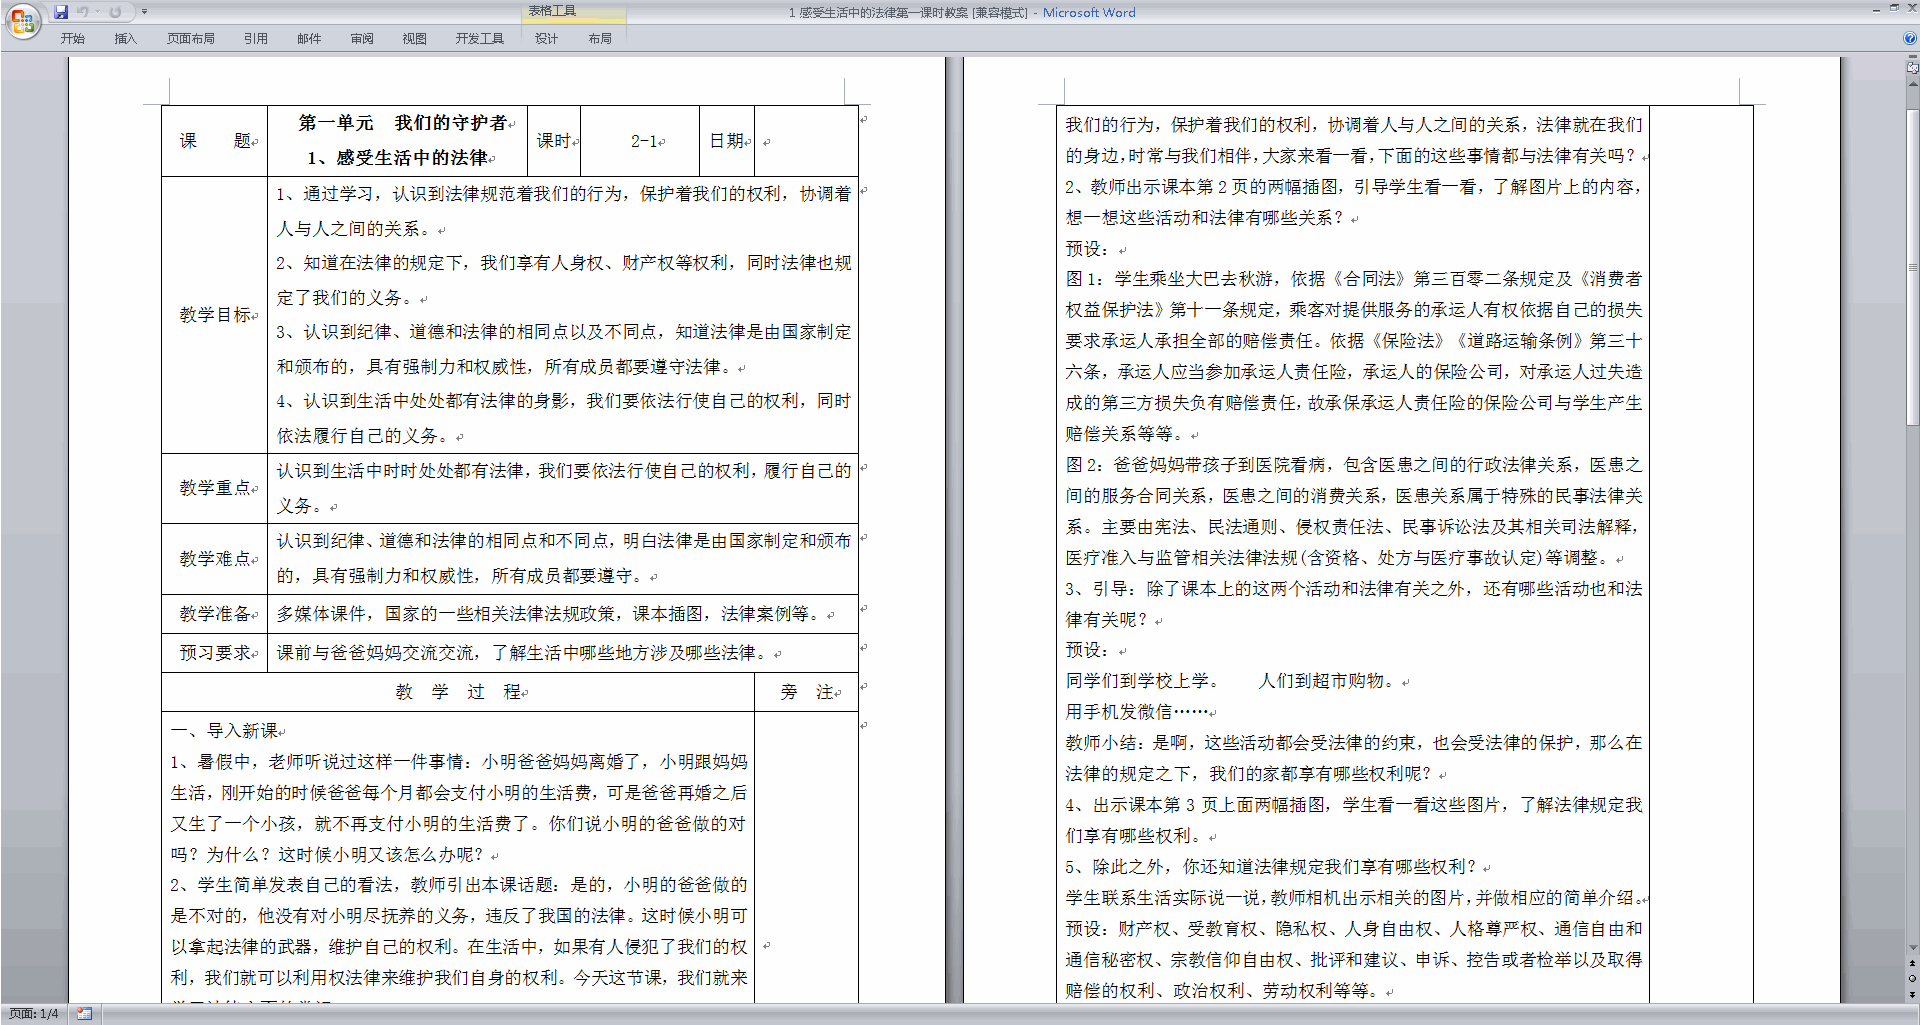Click the document title in the title bar
Screen dimensions: 1920x1025
pyautogui.click(x=962, y=13)
